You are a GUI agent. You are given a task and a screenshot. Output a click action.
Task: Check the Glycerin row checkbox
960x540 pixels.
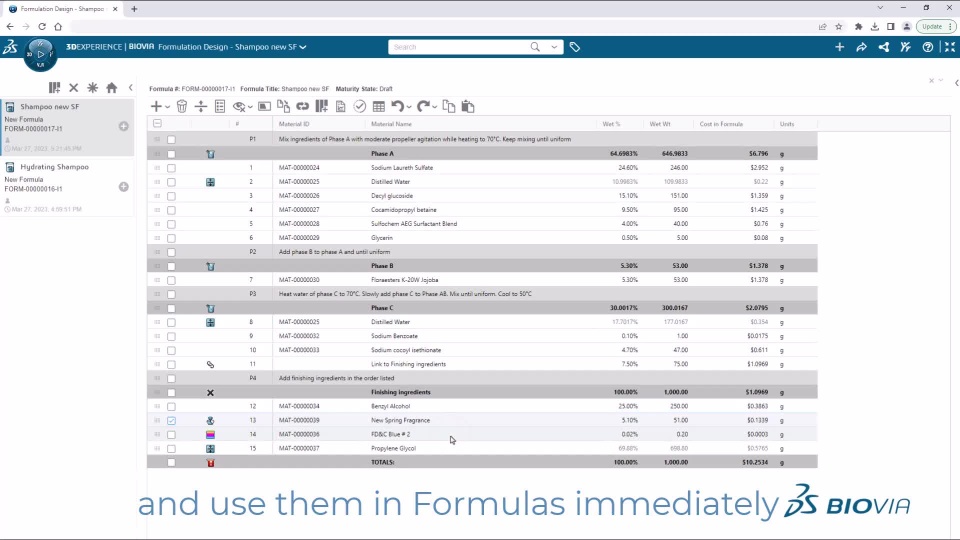tap(171, 238)
